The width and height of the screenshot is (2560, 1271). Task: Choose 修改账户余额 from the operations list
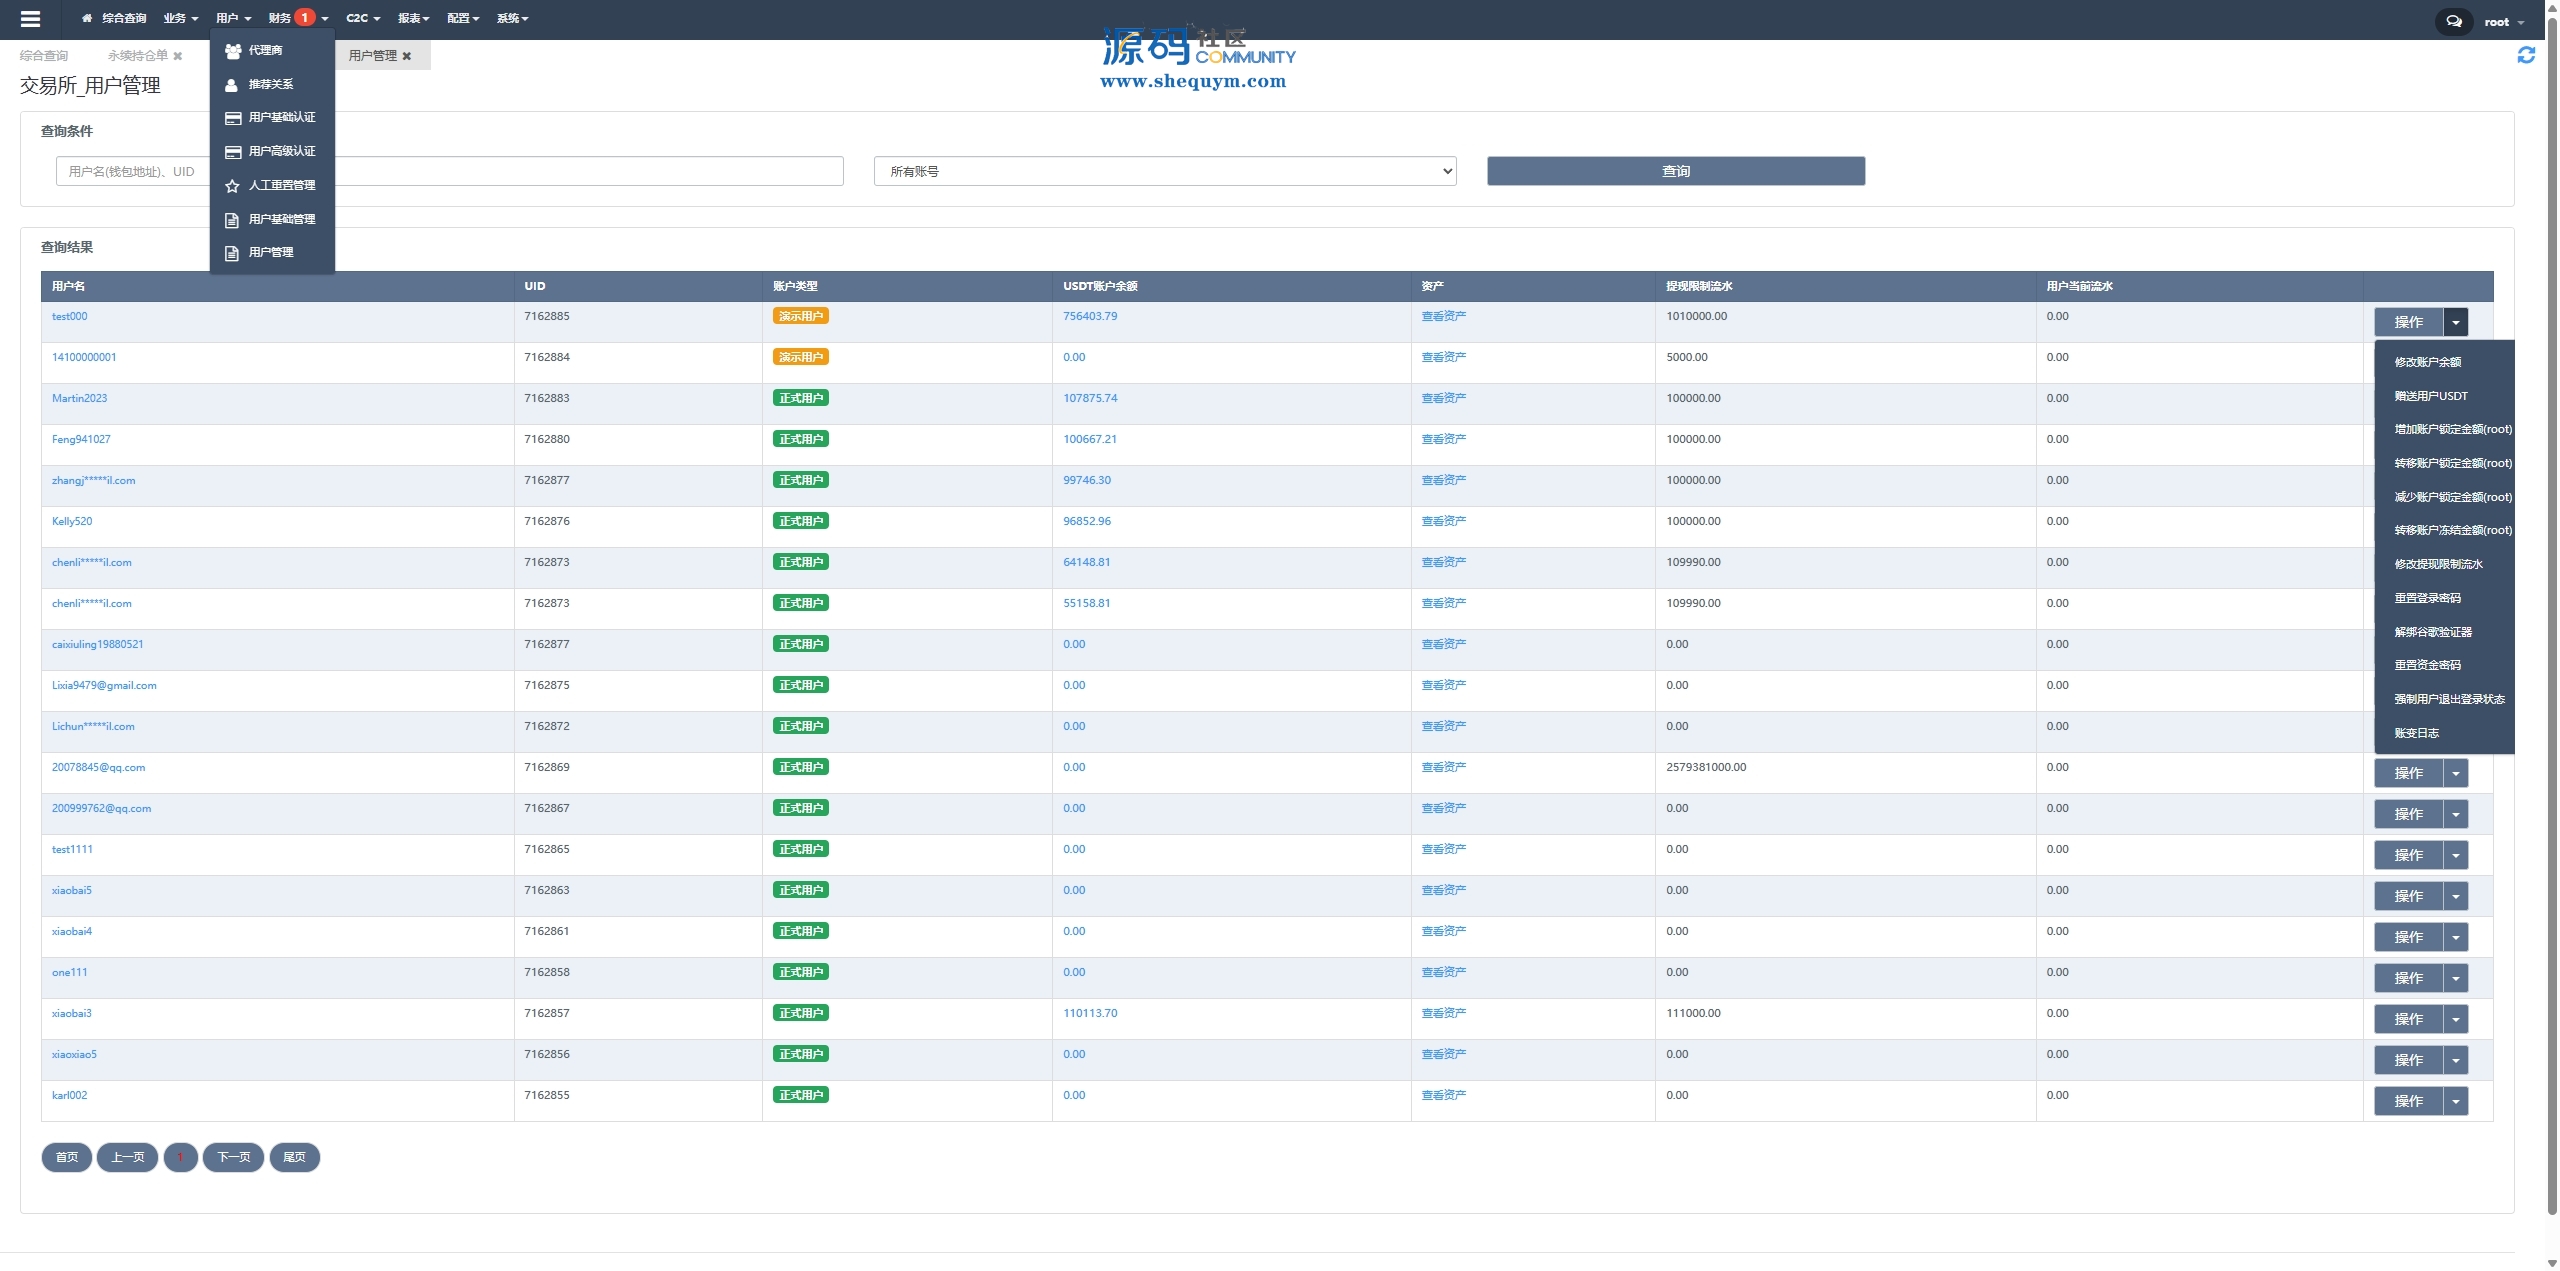[x=2427, y=362]
